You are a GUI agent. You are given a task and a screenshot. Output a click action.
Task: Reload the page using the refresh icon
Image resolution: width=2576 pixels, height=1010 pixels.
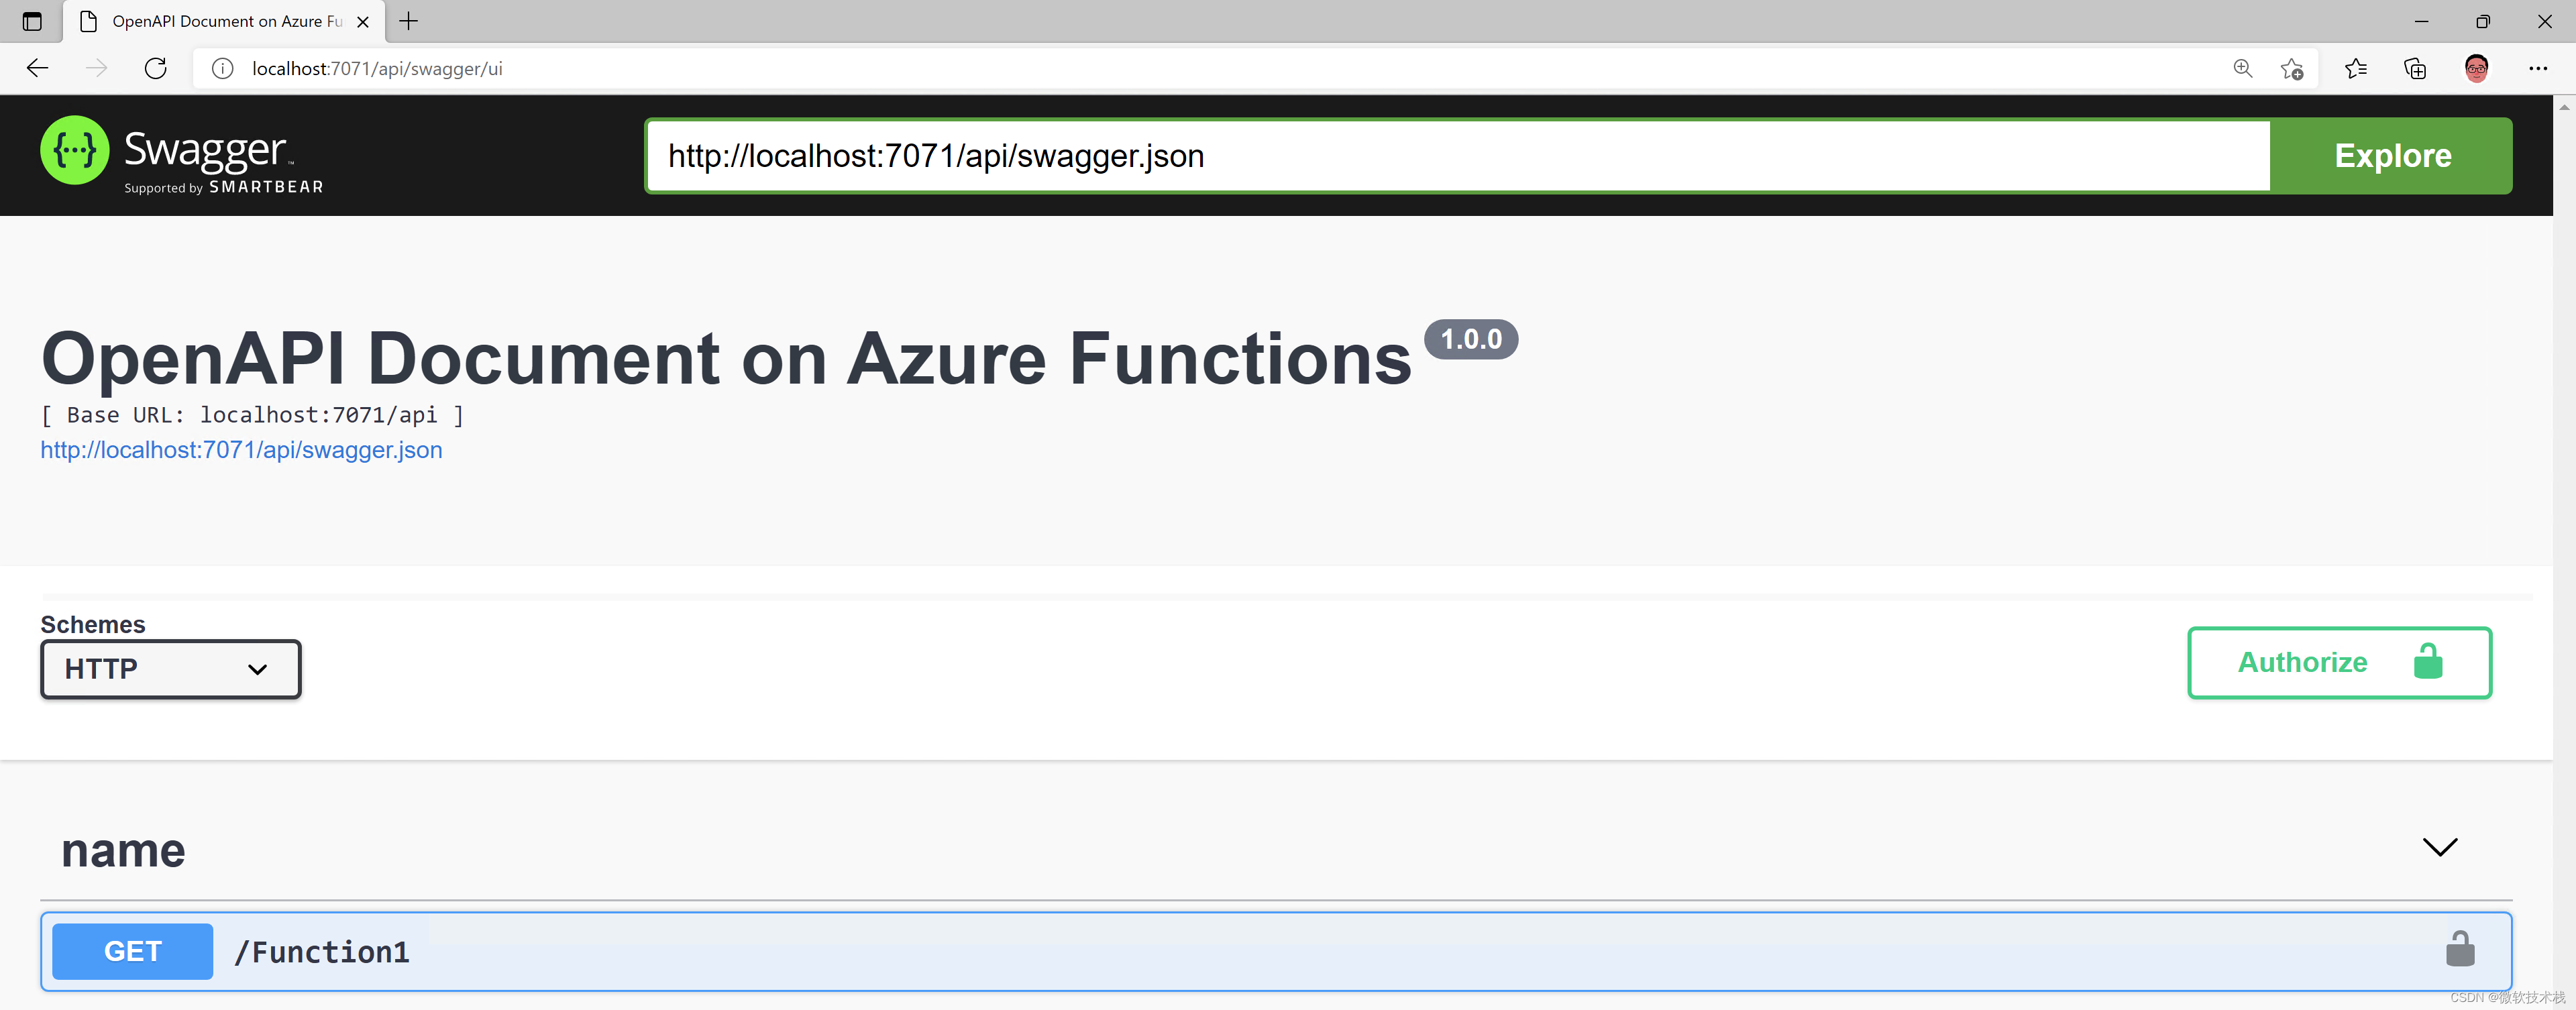(155, 68)
